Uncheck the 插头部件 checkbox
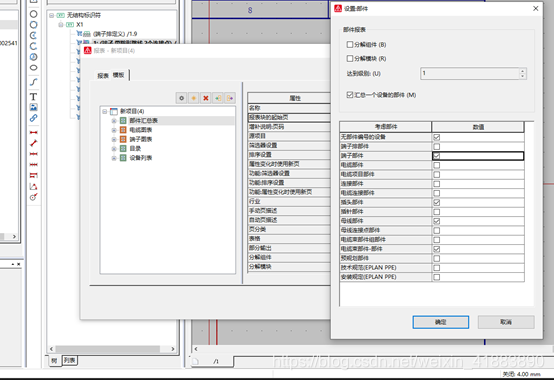 pos(437,202)
